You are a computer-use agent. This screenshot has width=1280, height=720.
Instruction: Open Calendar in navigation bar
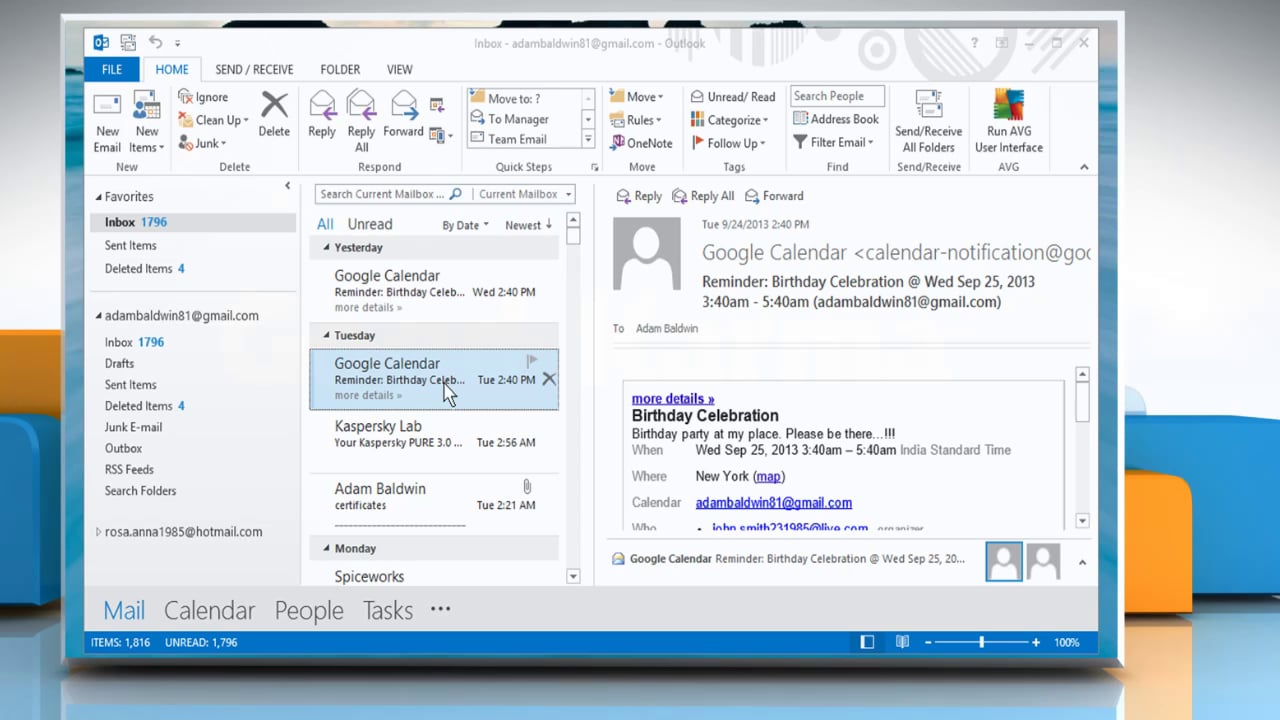209,610
